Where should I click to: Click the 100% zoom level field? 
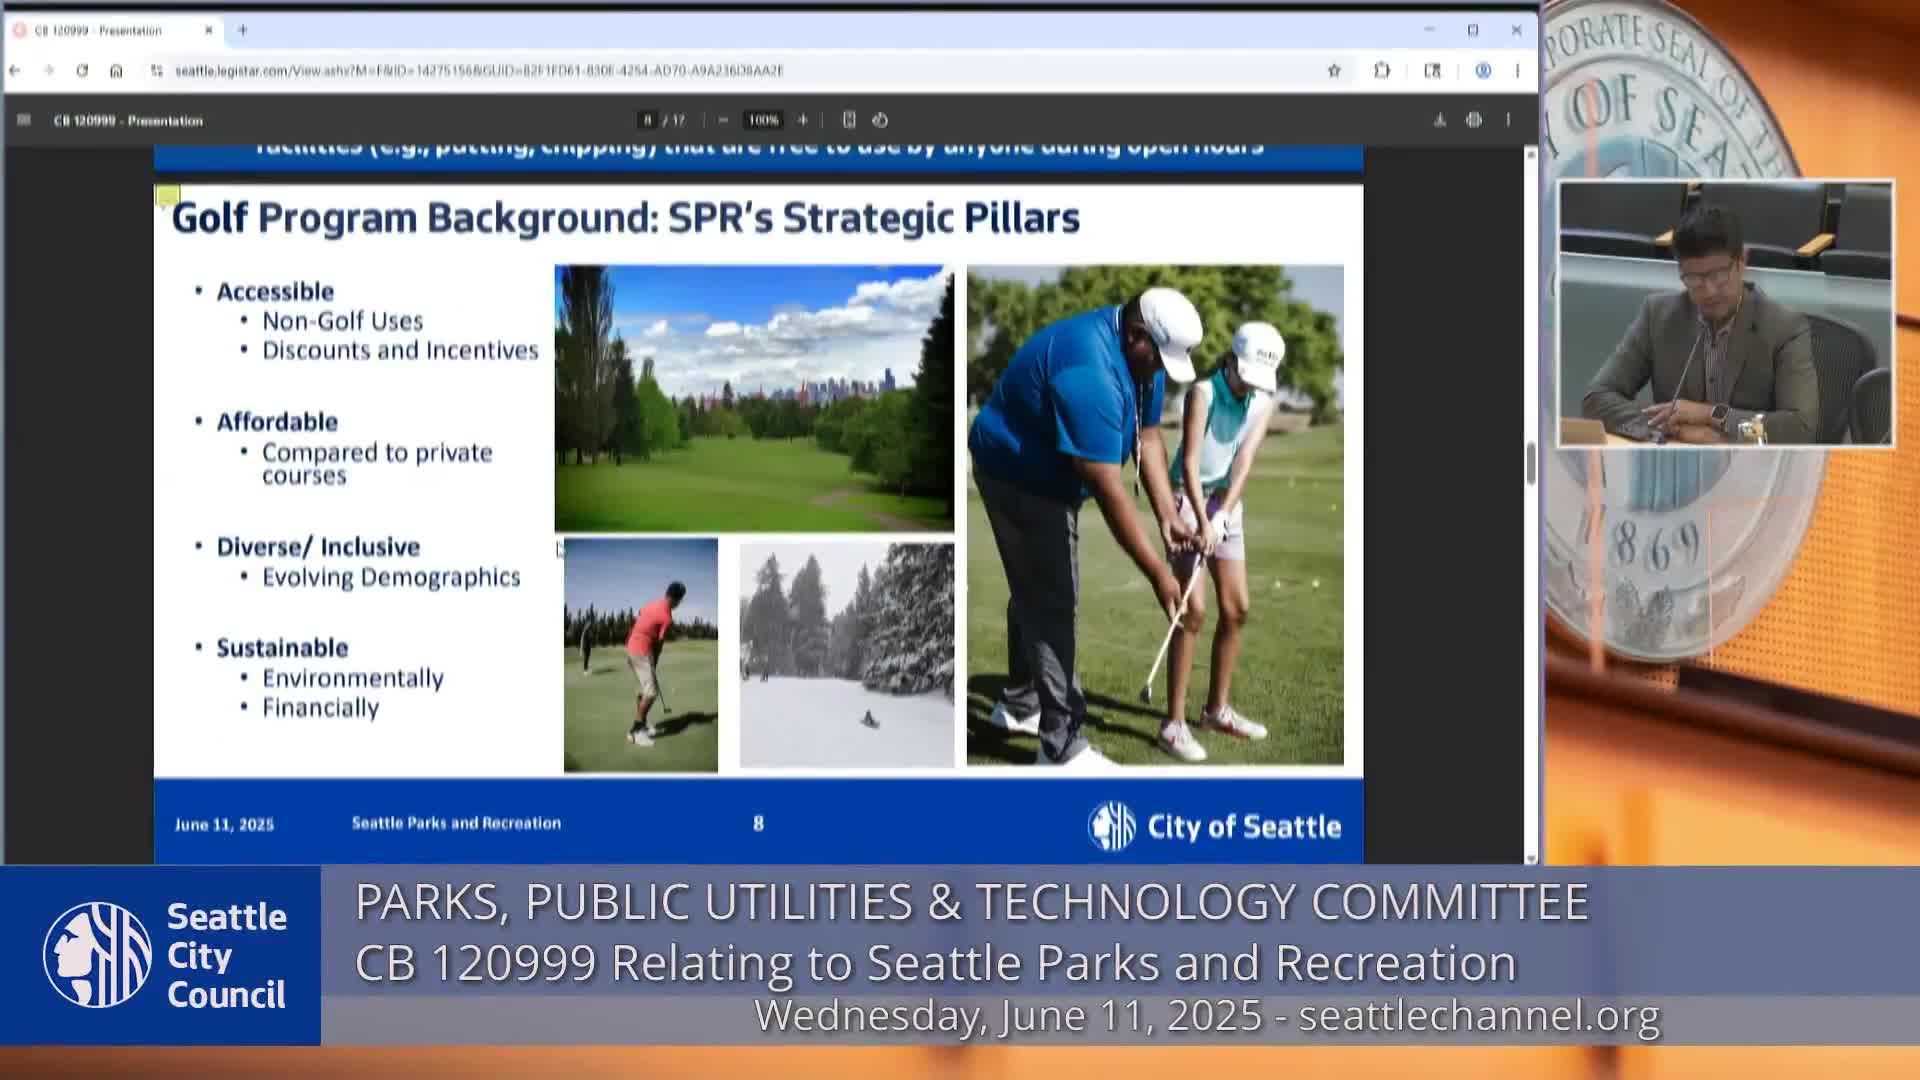pyautogui.click(x=763, y=120)
